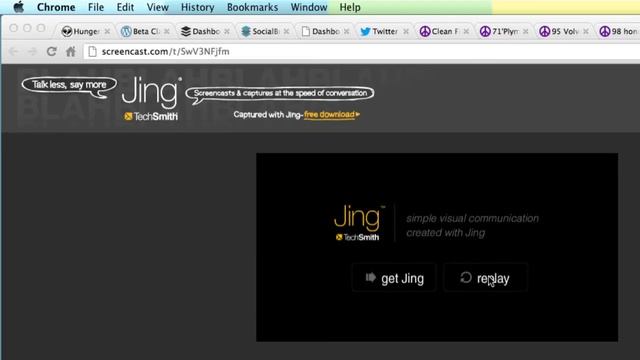Open the History menu
The height and width of the screenshot is (360, 640).
tap(198, 7)
